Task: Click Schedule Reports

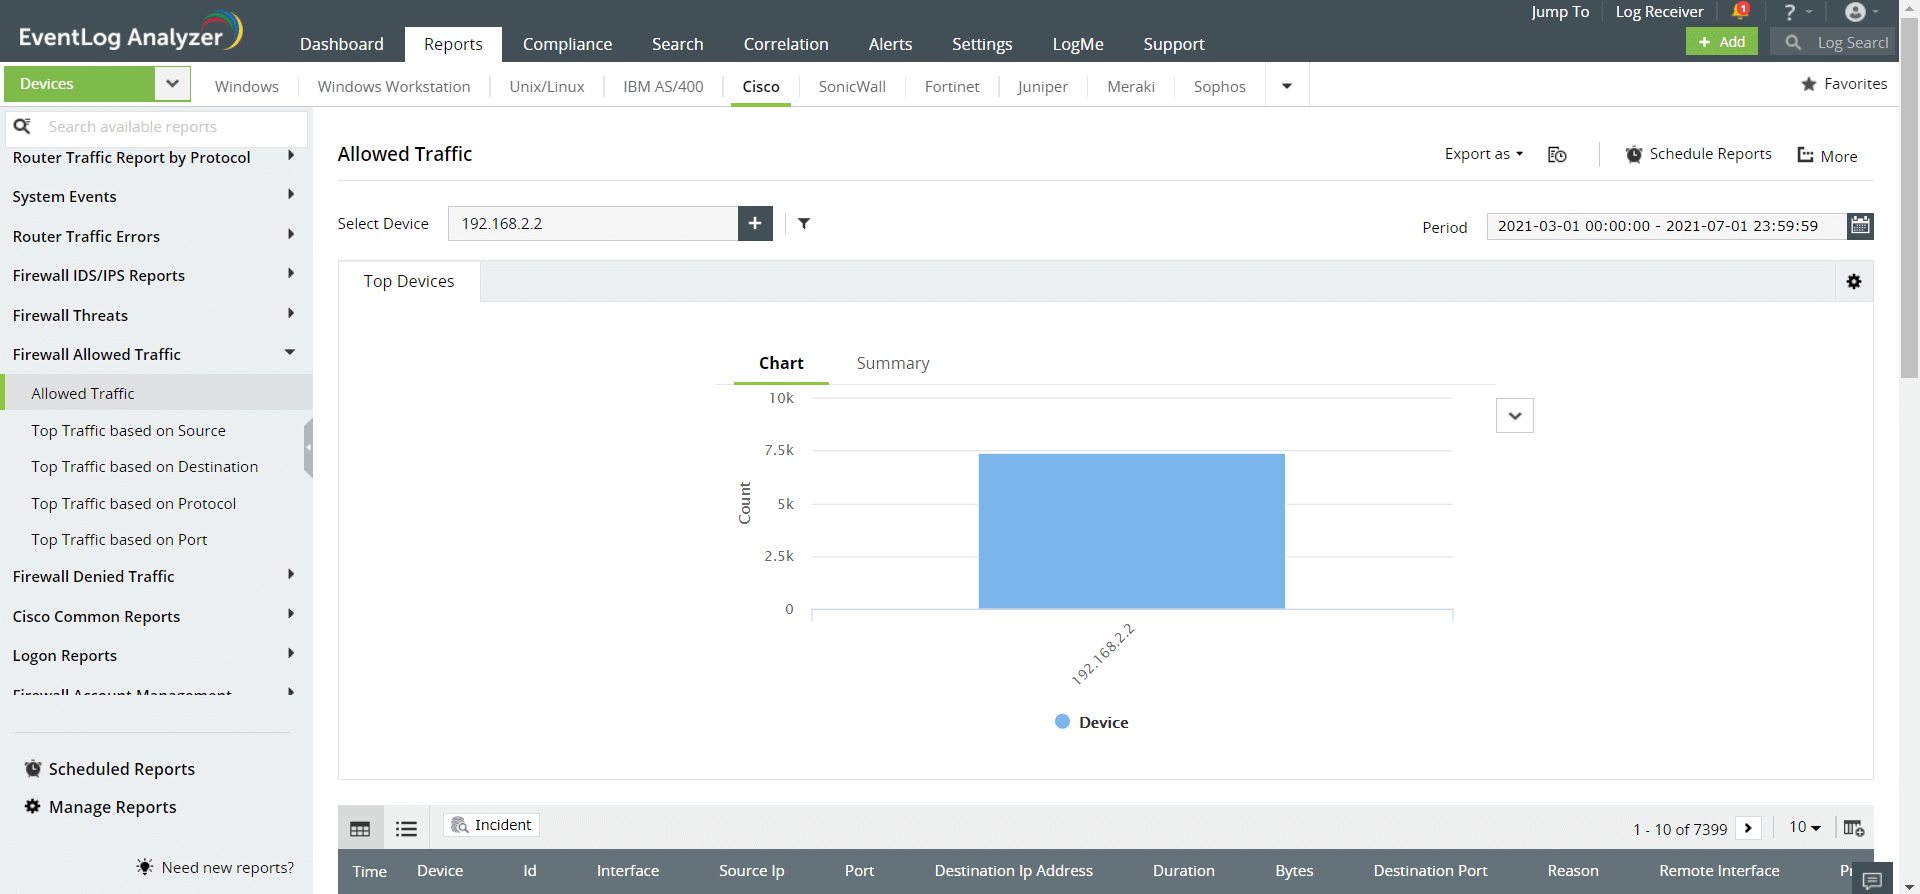Action: (x=1698, y=154)
